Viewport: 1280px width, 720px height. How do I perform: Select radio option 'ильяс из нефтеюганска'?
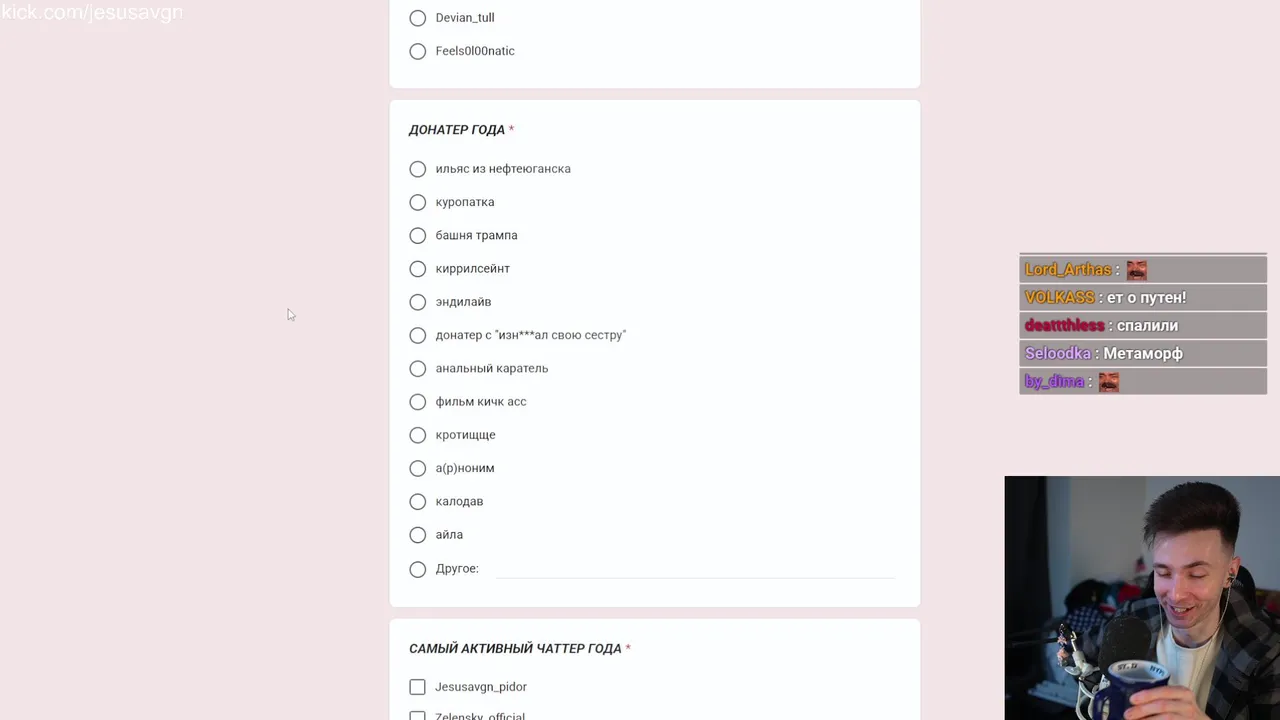[418, 169]
